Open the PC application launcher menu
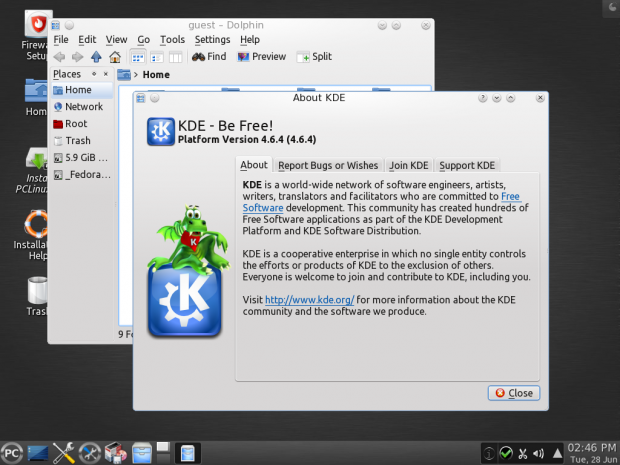 (x=11, y=453)
